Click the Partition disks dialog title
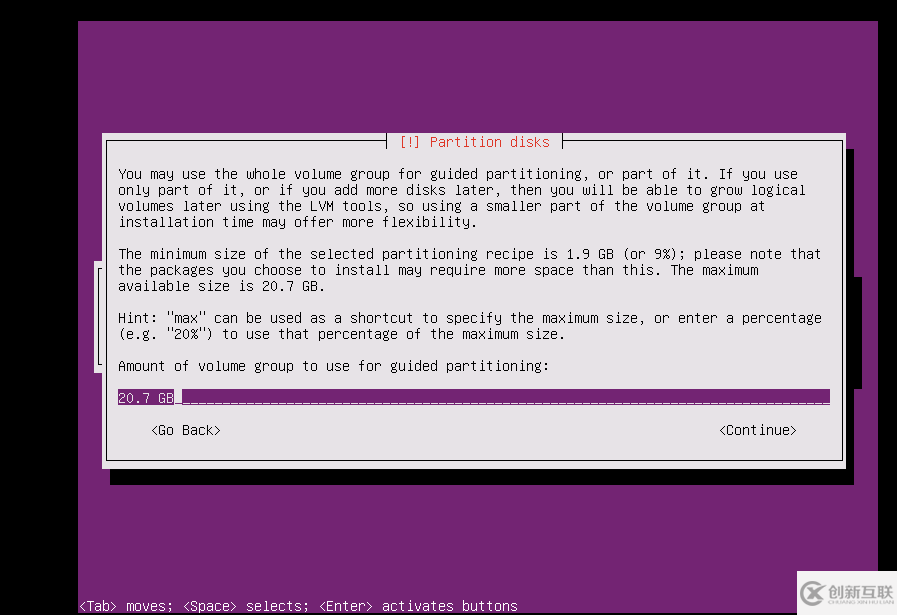 (492, 141)
